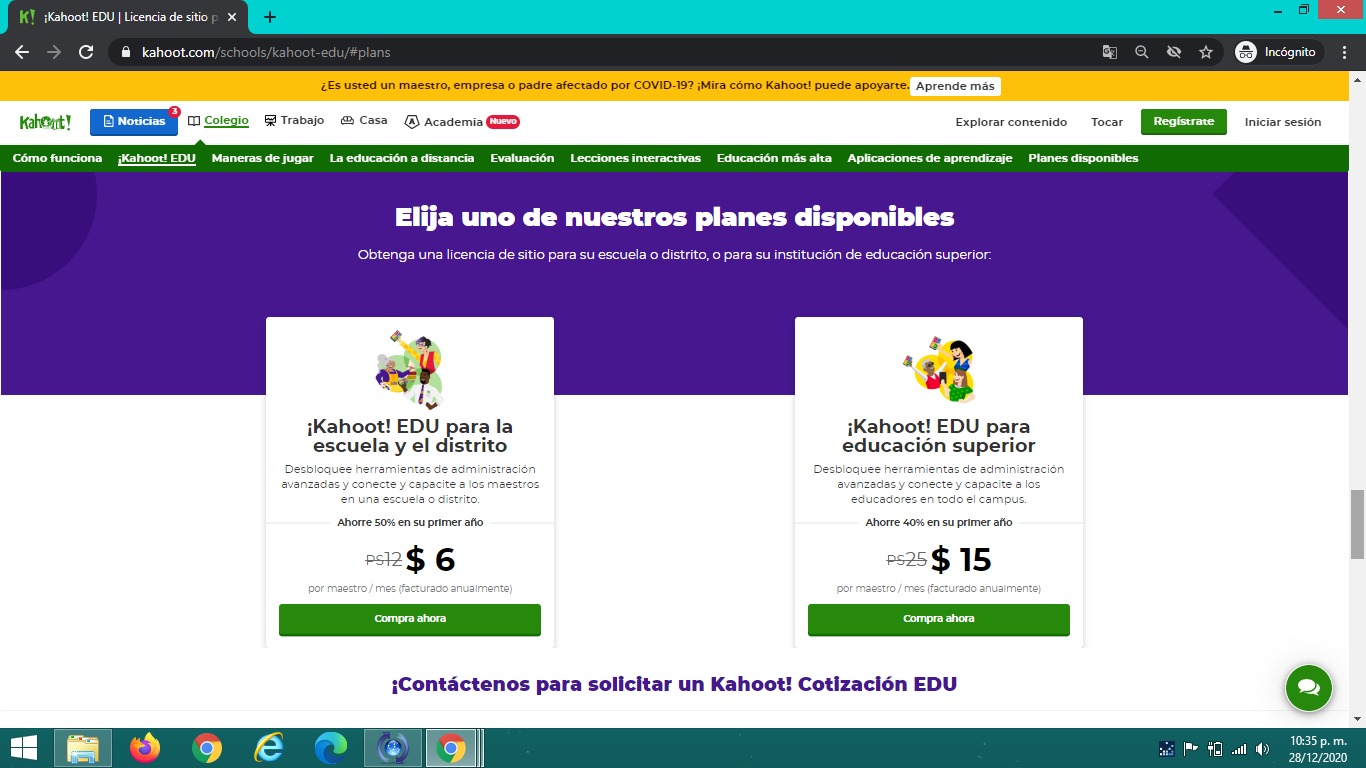Open Educación más alta menu item
This screenshot has width=1366, height=768.
coord(774,158)
